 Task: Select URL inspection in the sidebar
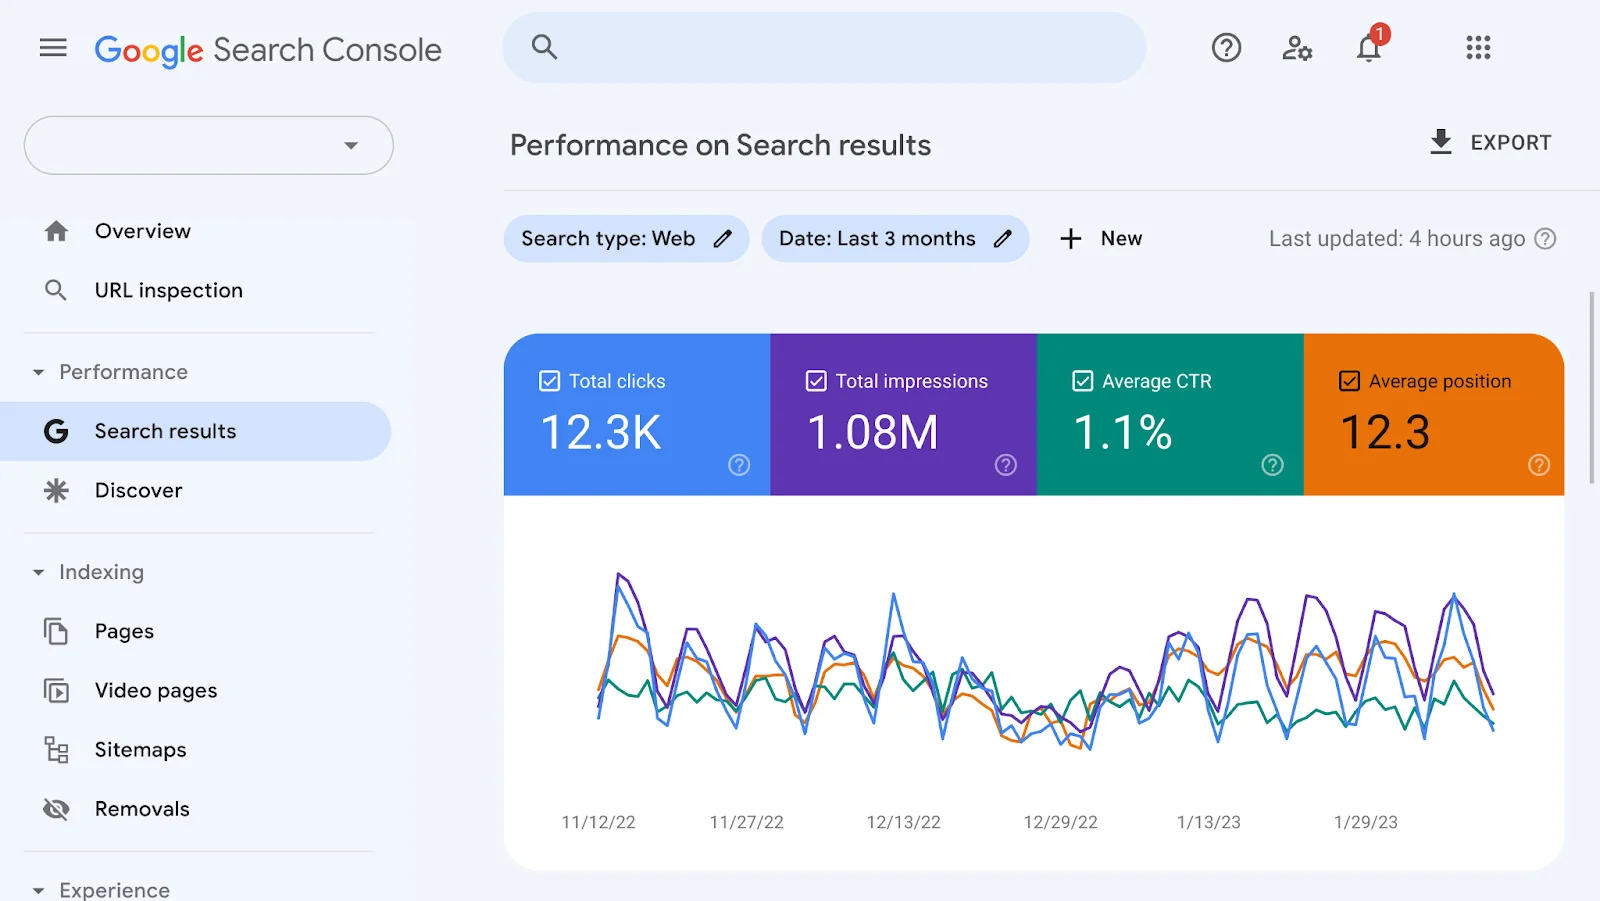click(168, 290)
